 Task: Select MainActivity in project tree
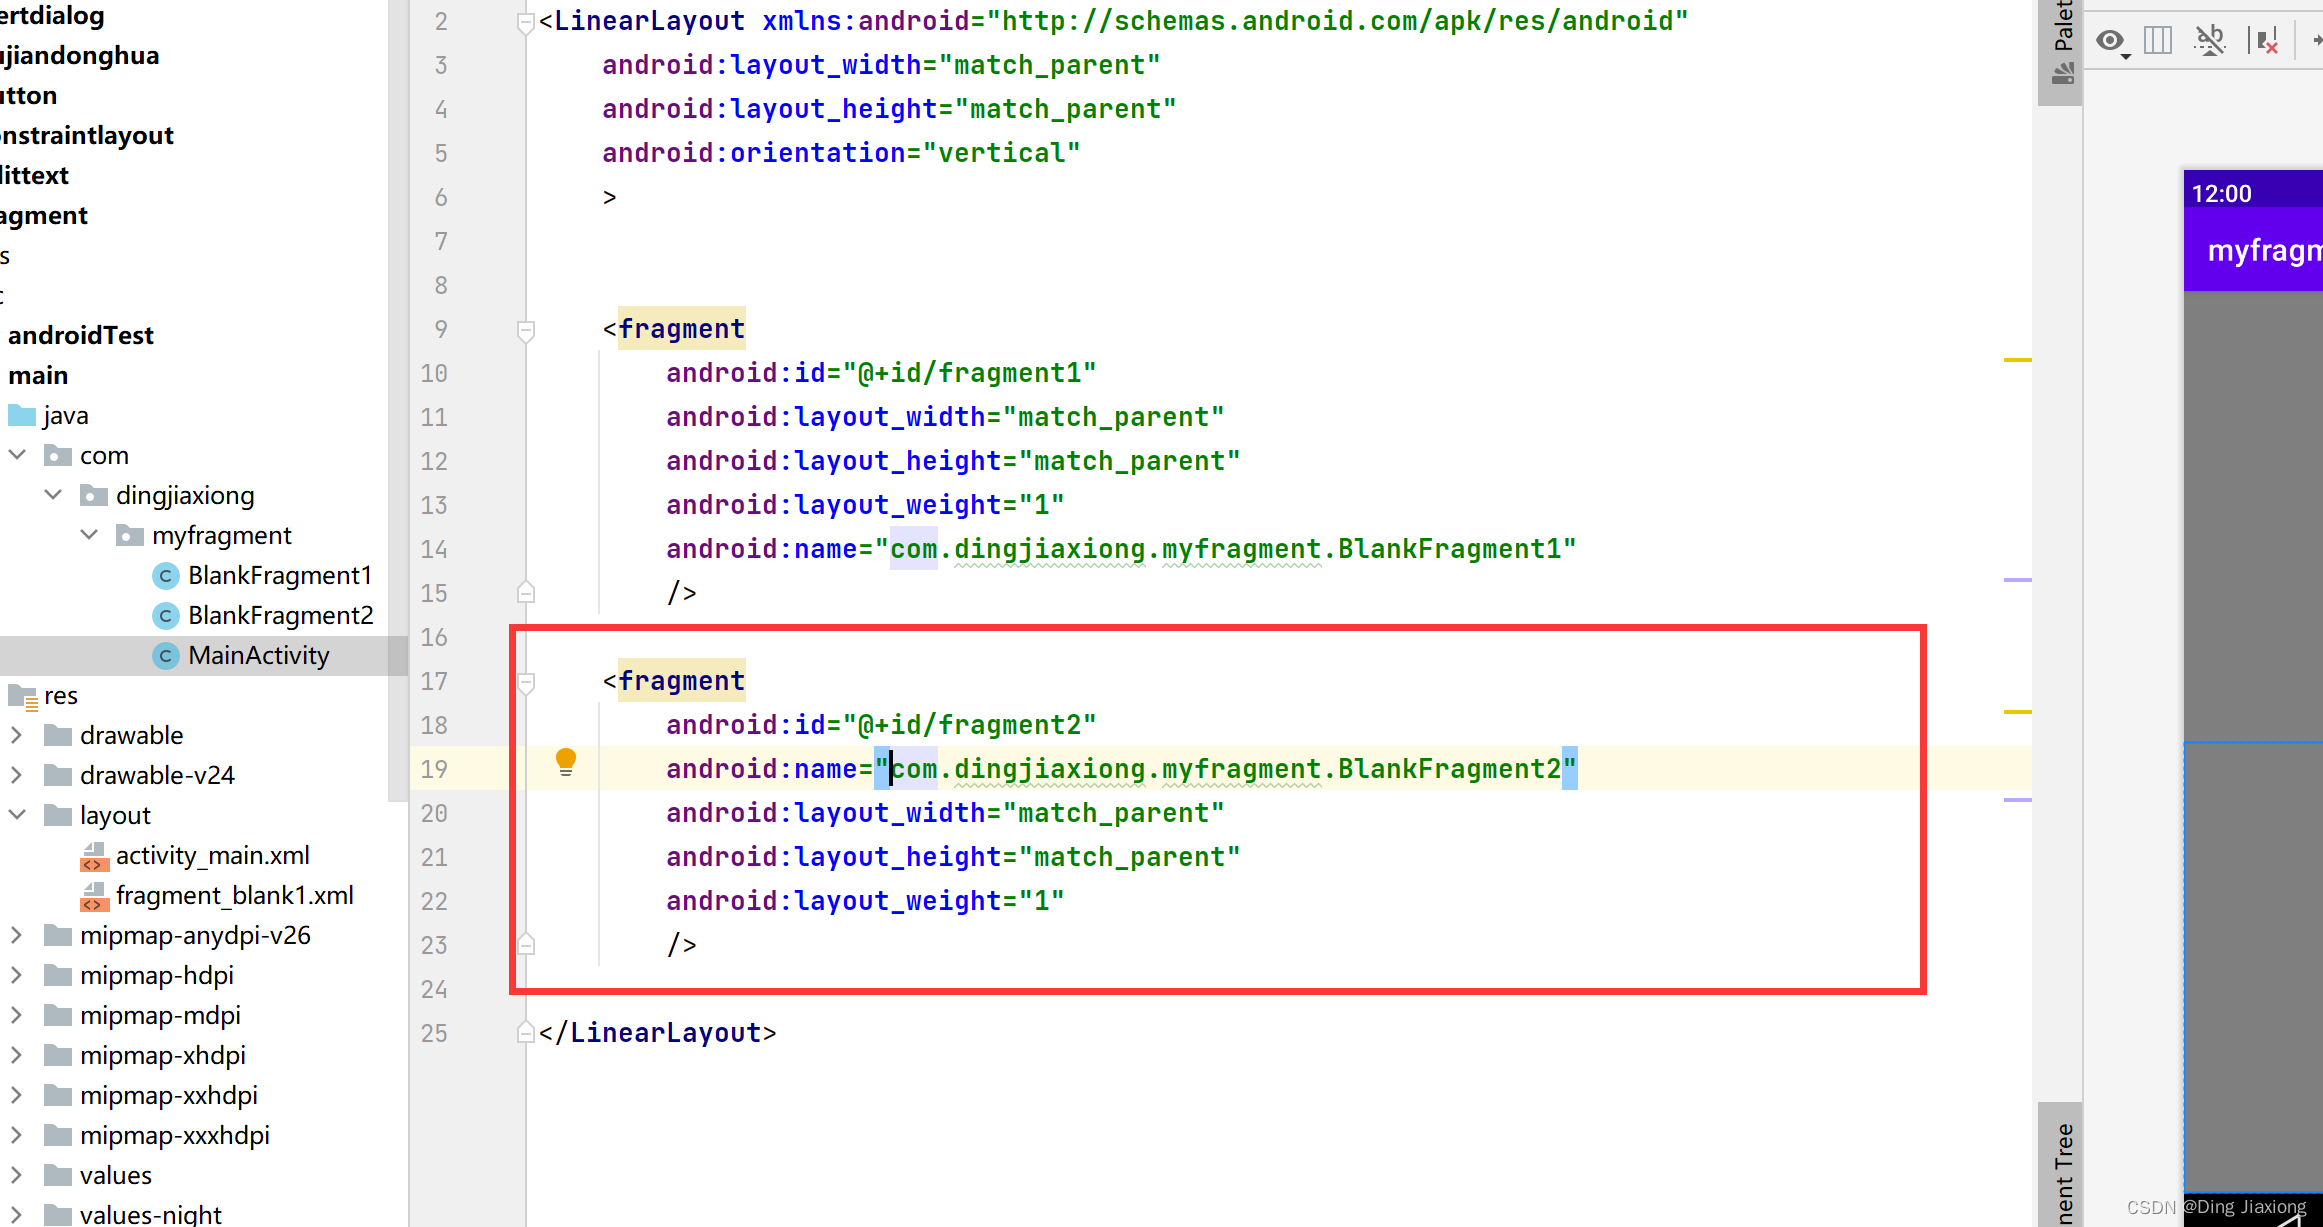[x=258, y=655]
